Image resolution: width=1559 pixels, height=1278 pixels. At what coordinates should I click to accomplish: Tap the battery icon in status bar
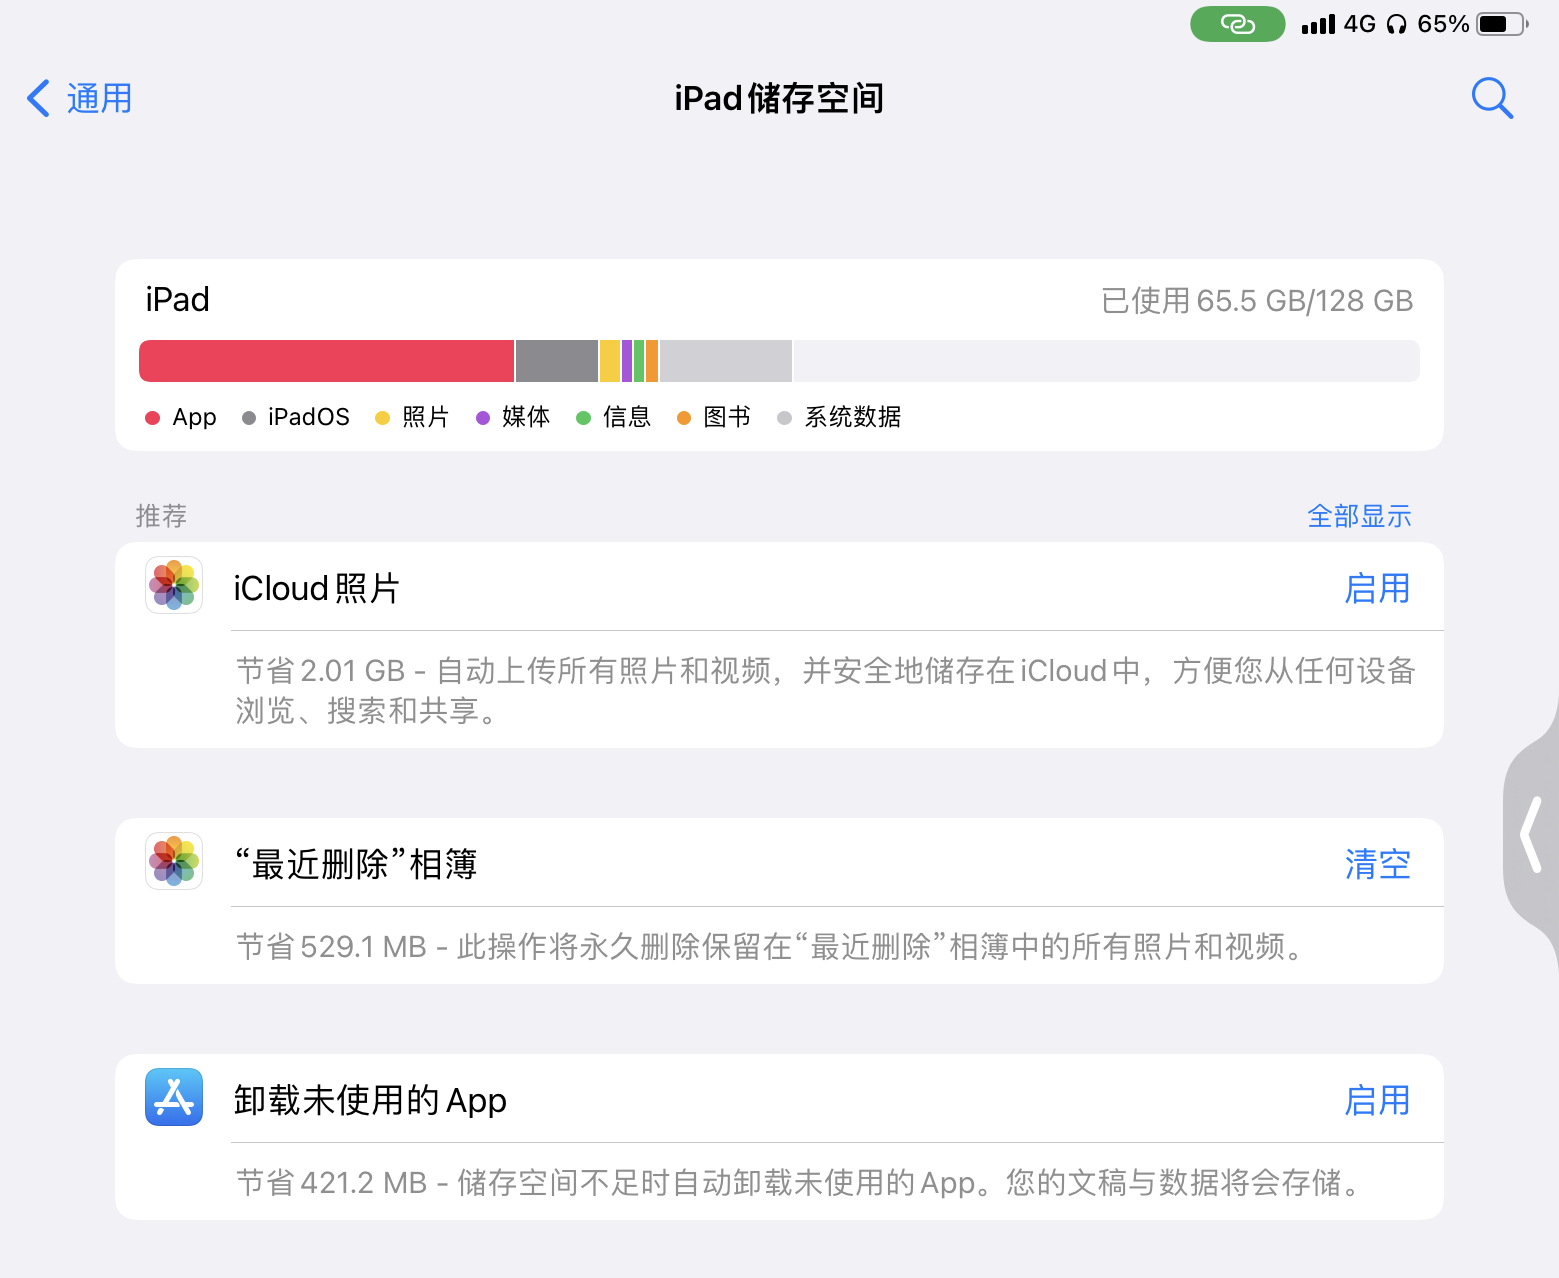[x=1502, y=24]
